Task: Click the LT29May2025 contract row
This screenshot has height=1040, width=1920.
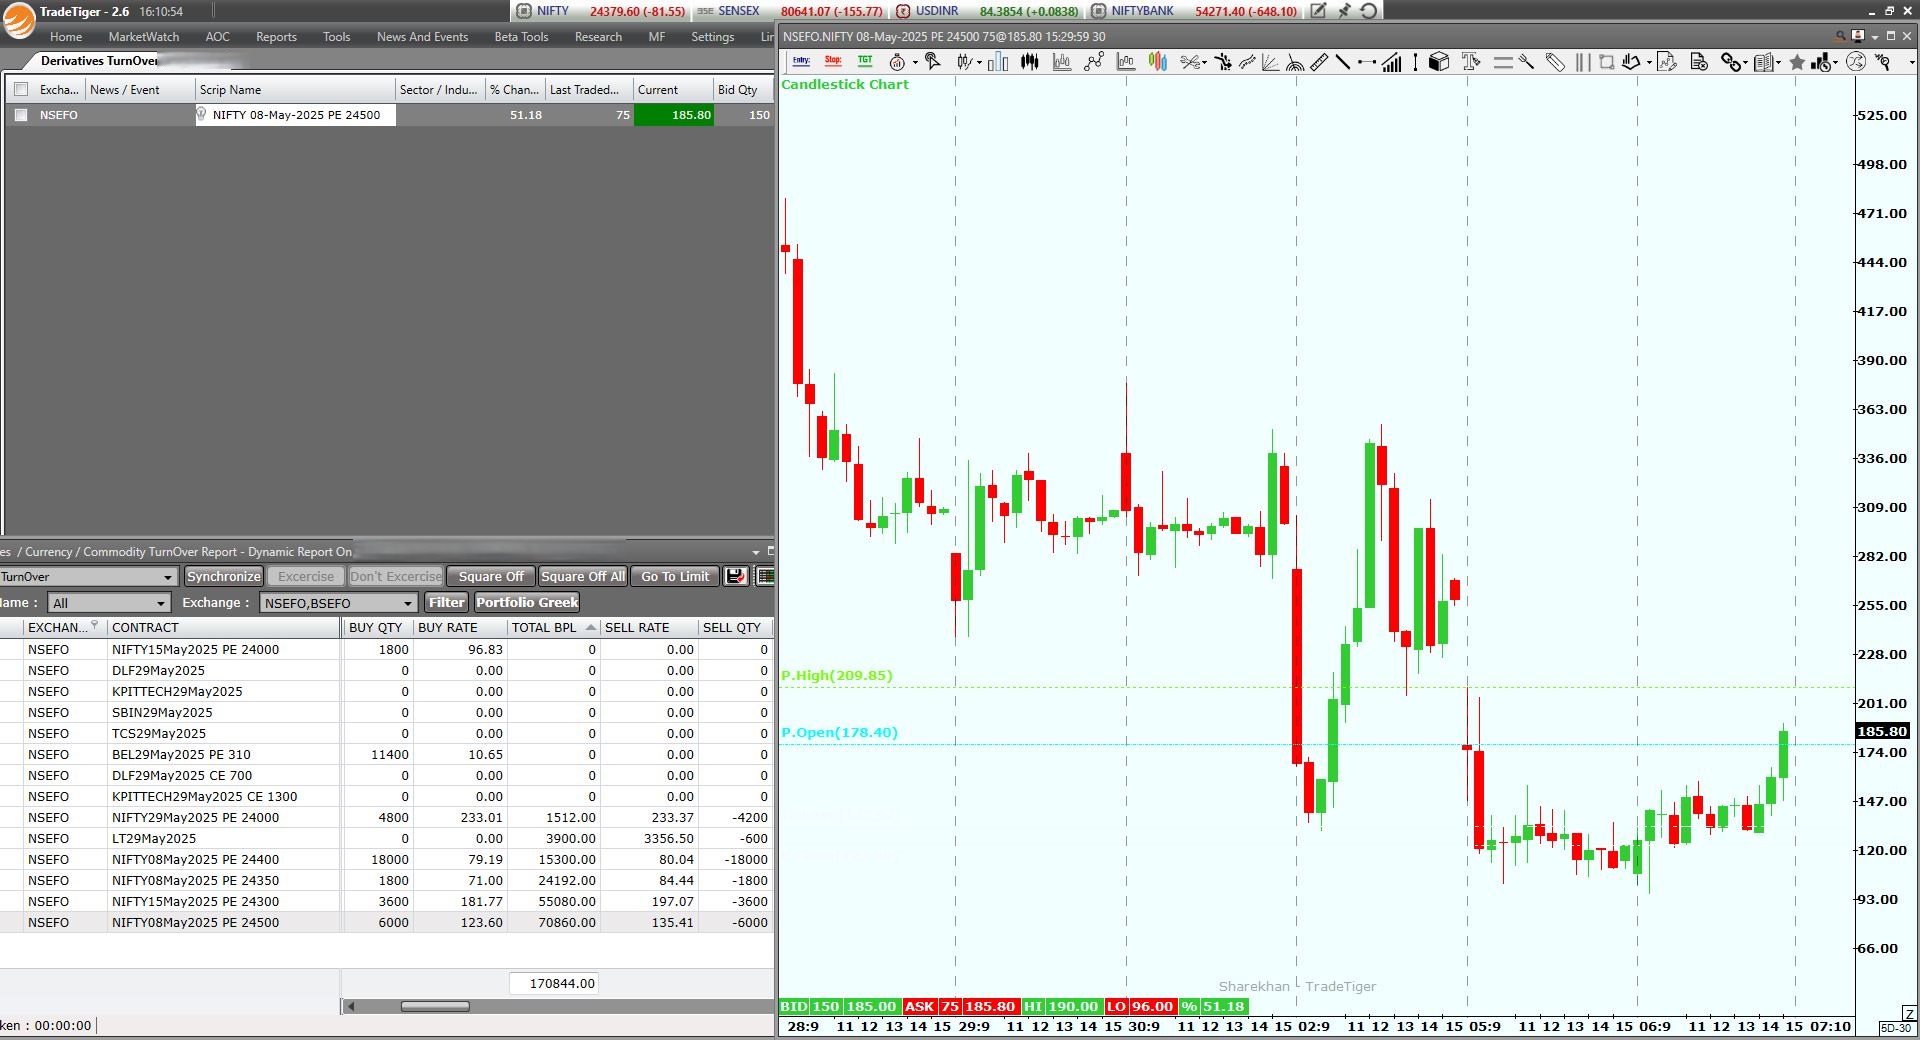Action: click(x=387, y=838)
